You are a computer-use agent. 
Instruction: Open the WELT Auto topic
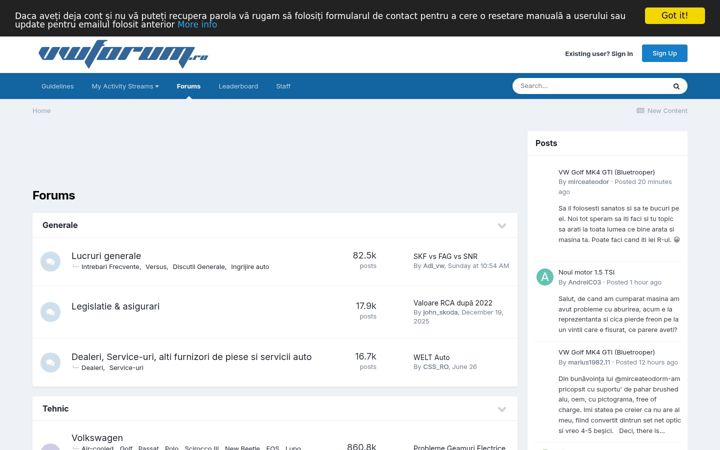(431, 357)
